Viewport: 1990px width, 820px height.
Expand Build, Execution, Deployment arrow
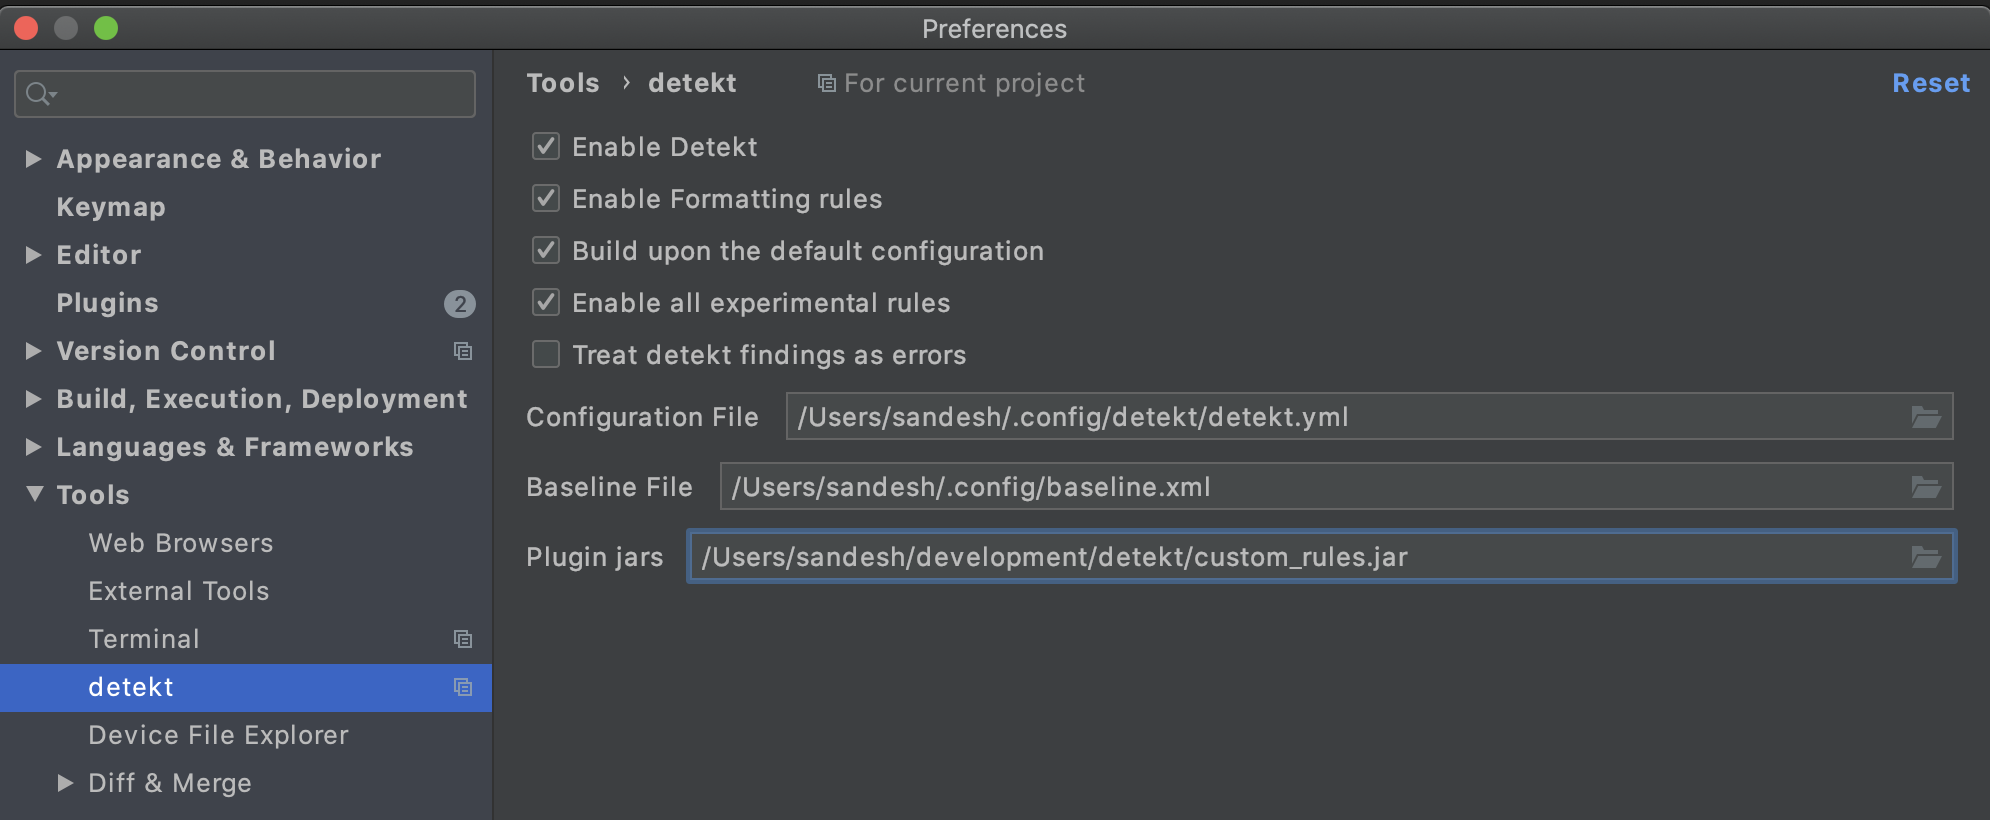point(33,399)
